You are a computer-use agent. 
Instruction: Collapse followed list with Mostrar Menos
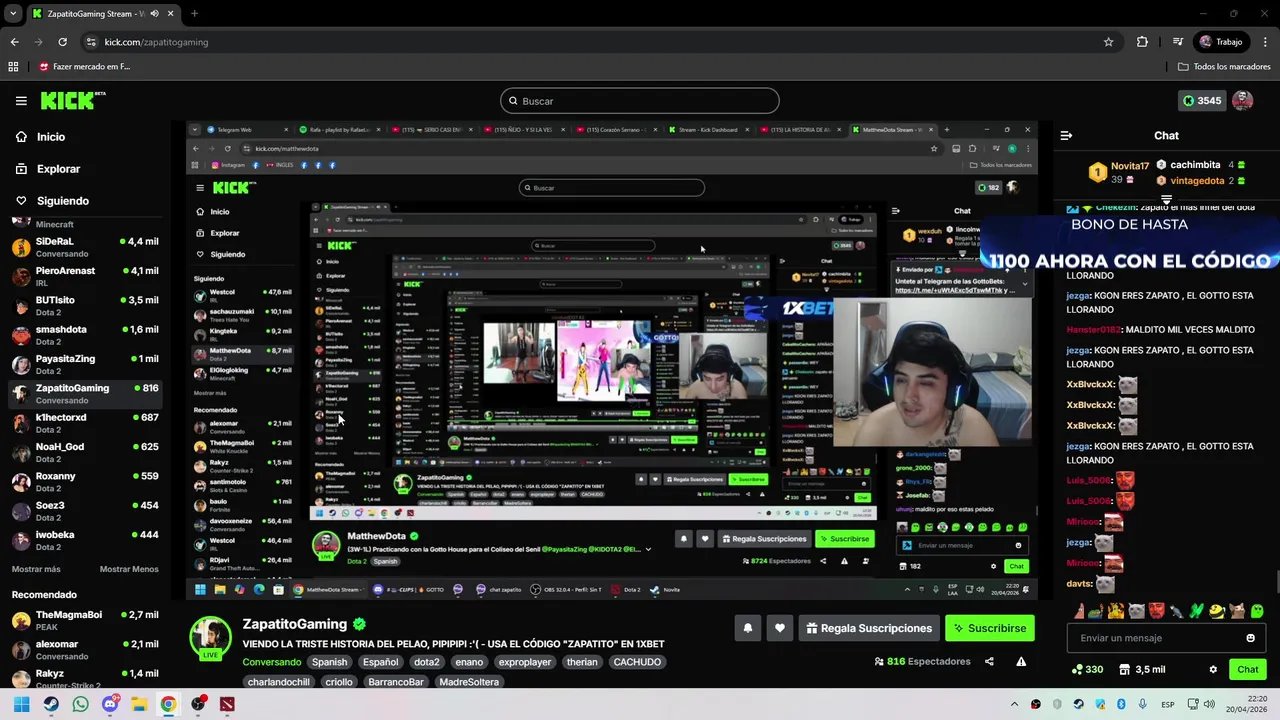tap(129, 569)
